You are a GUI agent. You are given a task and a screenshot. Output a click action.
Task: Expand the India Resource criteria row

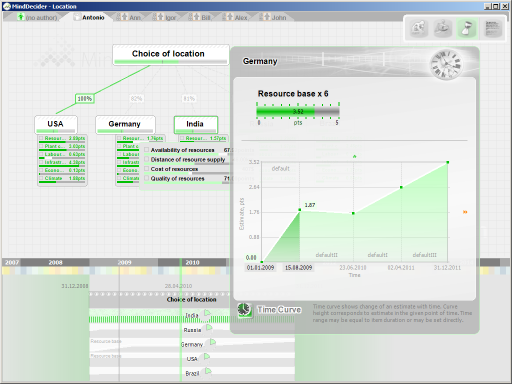point(203,138)
